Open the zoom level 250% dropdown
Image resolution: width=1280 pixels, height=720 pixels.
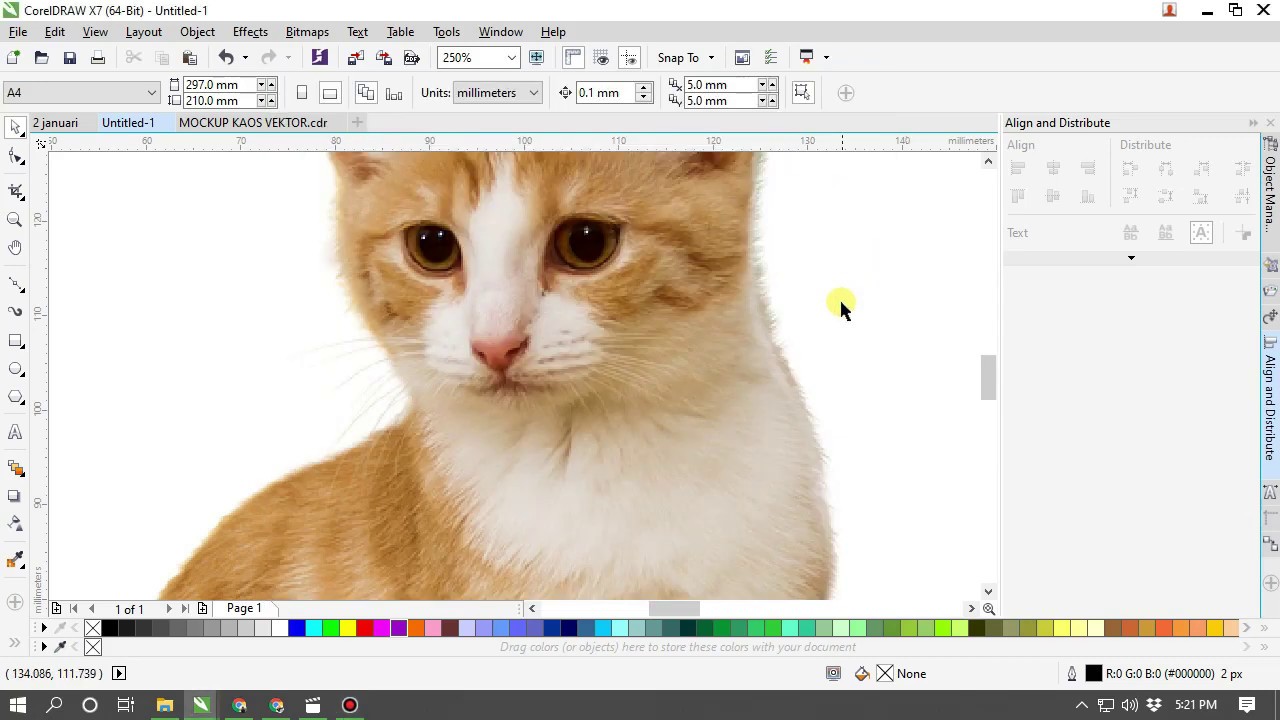tap(511, 58)
